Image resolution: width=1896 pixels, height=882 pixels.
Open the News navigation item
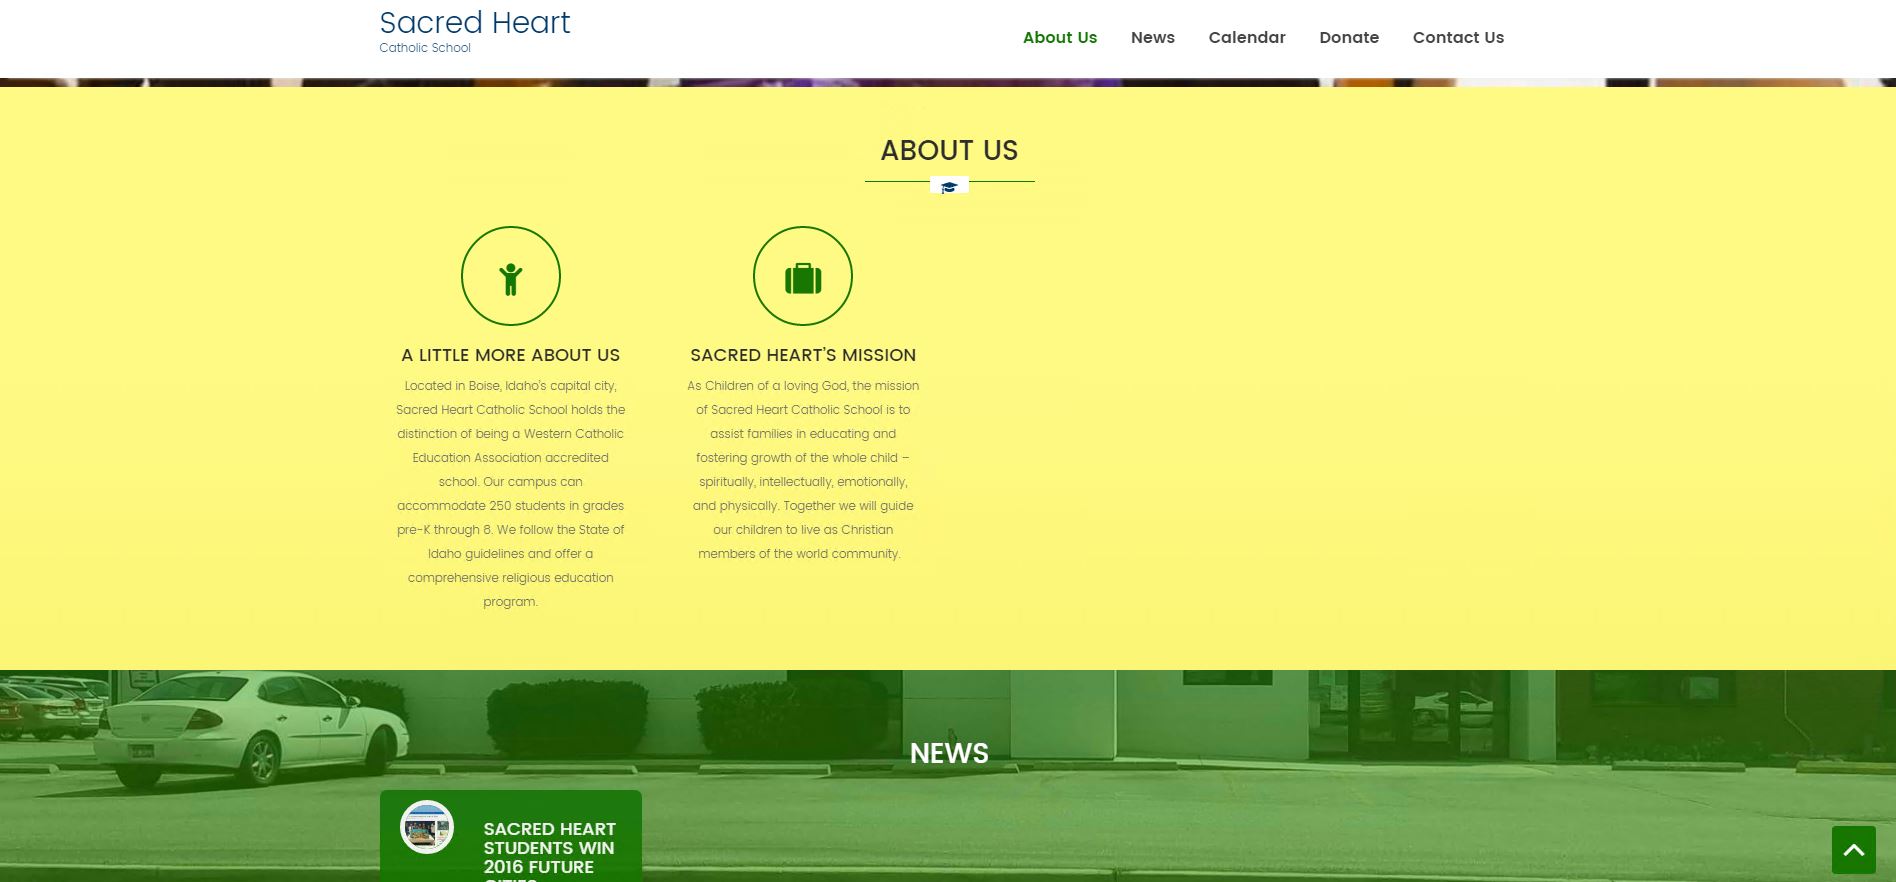click(x=1153, y=38)
